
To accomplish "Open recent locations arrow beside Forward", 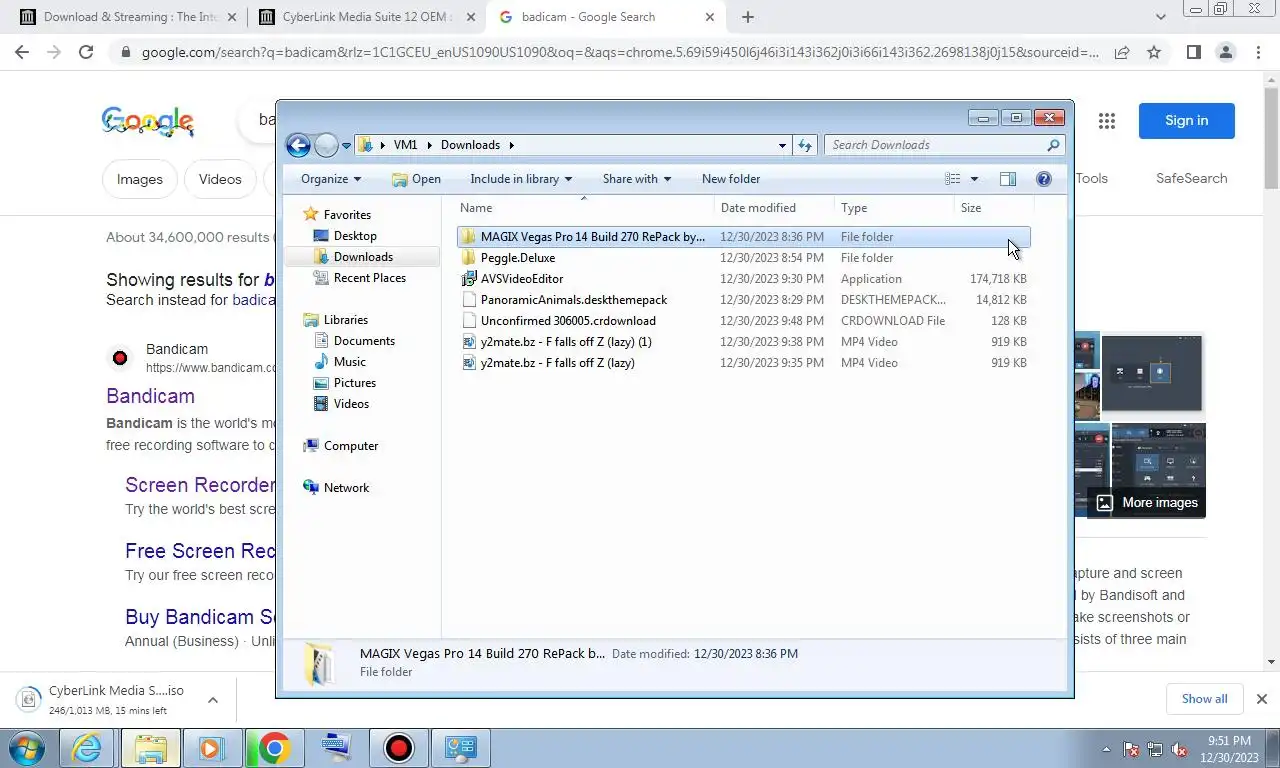I will (346, 146).
